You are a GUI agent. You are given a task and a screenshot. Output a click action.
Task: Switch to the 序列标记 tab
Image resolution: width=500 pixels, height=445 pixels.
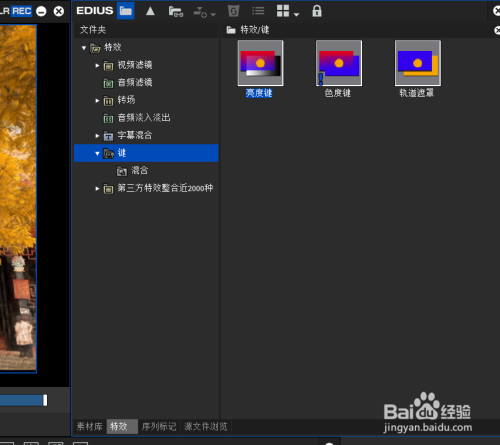click(x=159, y=426)
